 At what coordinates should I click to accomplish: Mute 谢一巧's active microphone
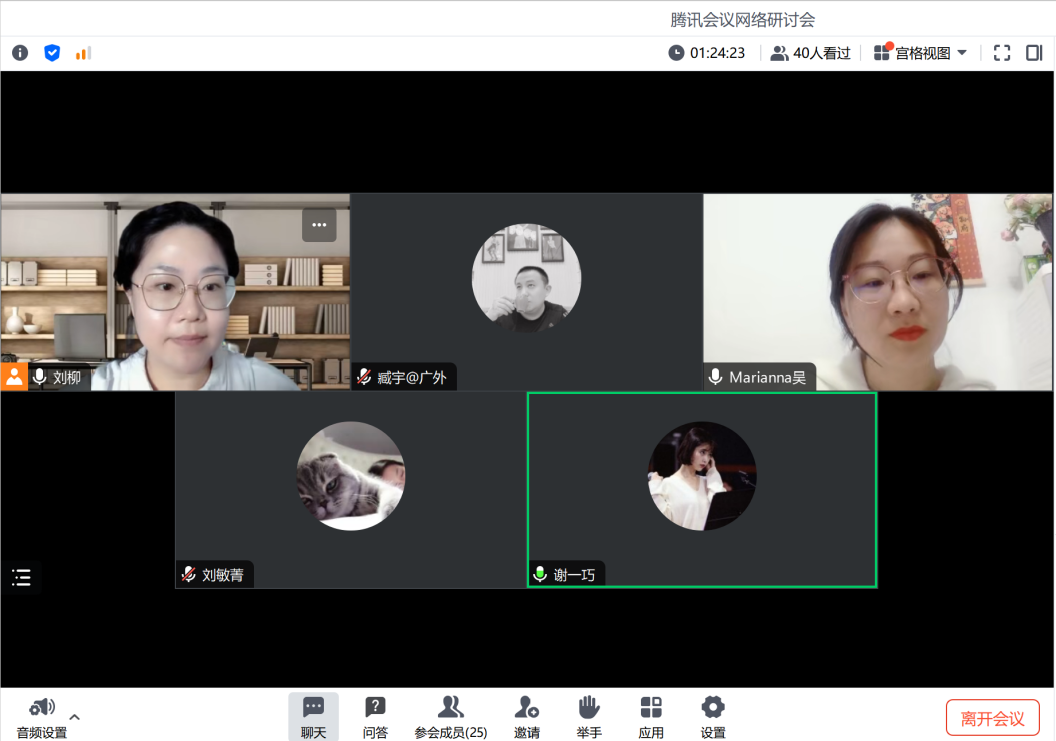click(540, 573)
